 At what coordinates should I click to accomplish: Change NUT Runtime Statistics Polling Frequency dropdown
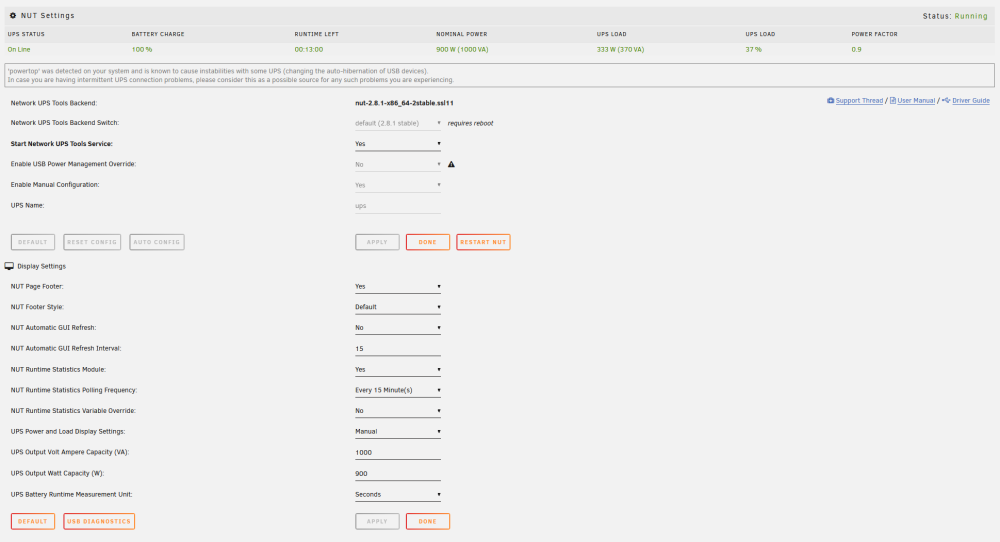click(x=398, y=390)
